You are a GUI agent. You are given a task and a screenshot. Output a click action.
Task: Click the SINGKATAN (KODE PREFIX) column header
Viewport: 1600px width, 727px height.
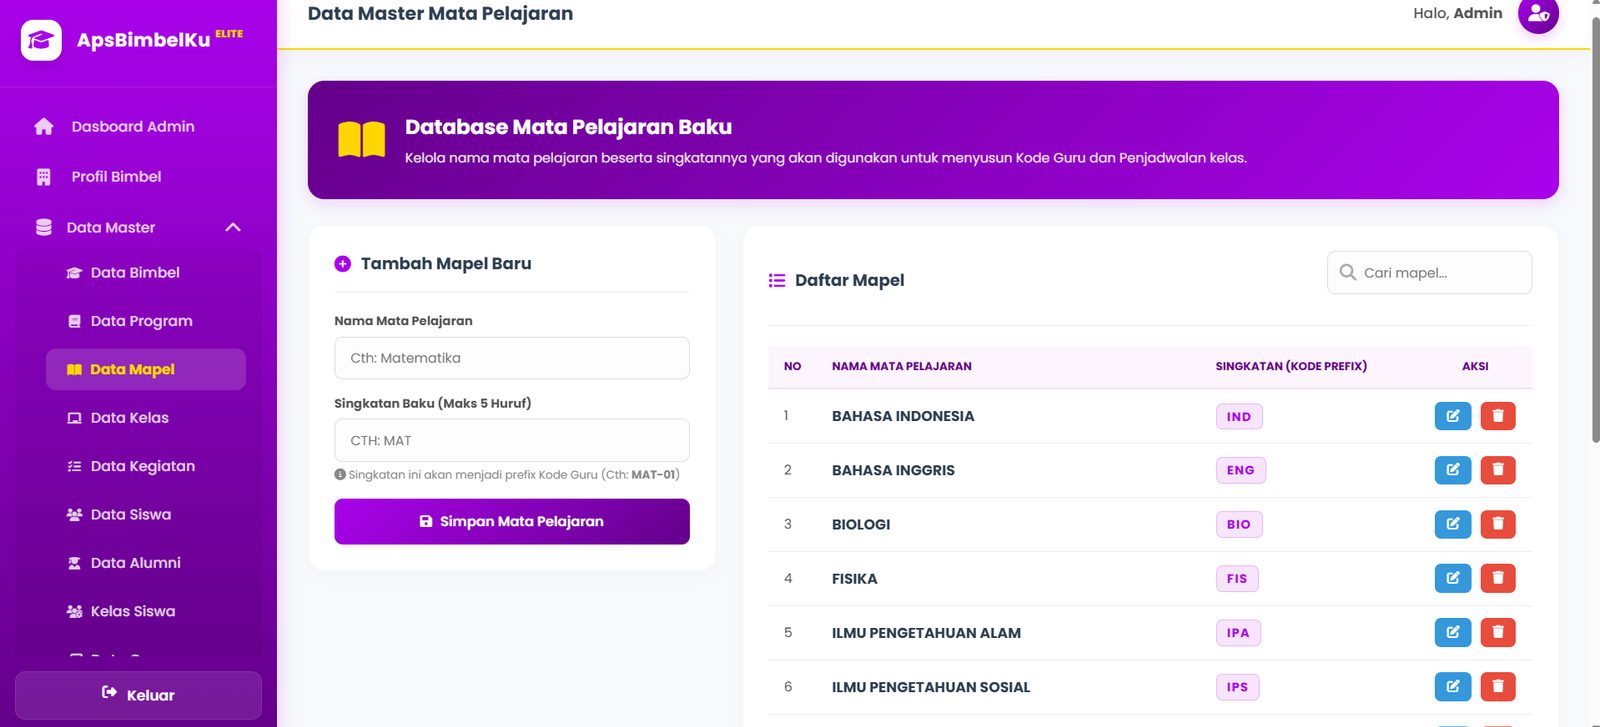click(1291, 366)
